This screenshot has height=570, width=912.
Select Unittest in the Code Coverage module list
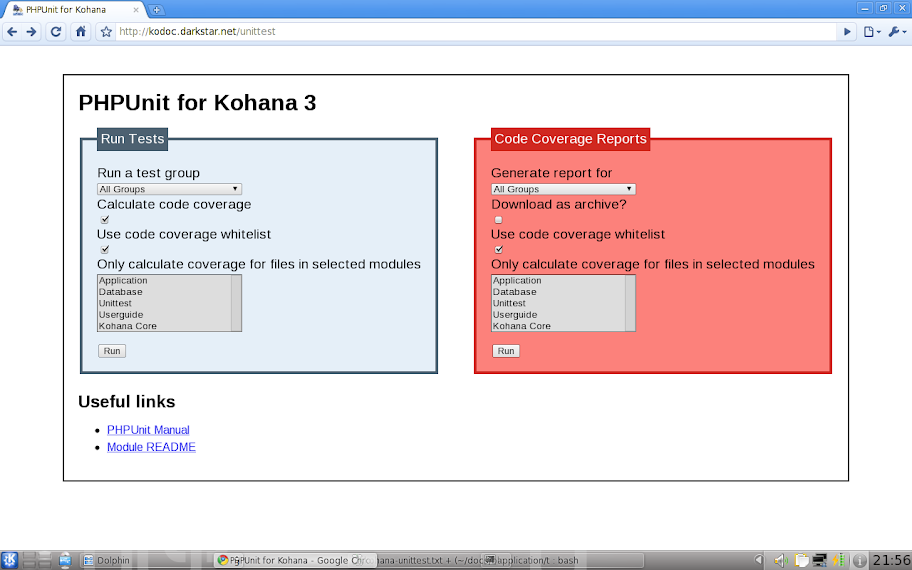(558, 303)
